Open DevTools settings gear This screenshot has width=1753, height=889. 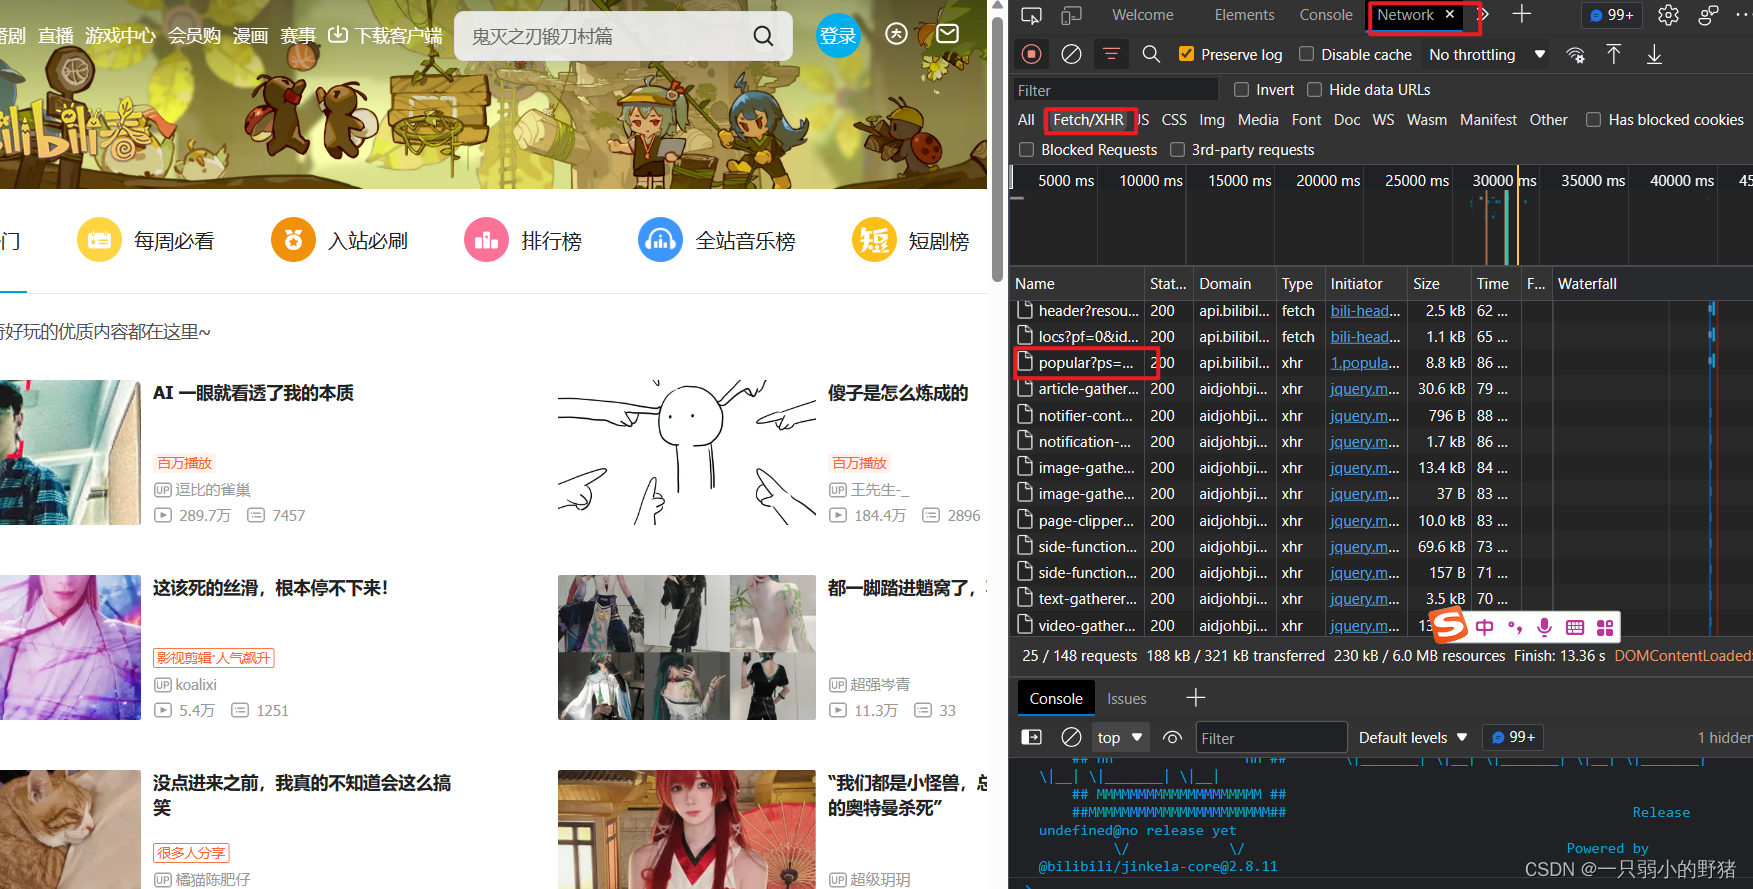tap(1668, 15)
